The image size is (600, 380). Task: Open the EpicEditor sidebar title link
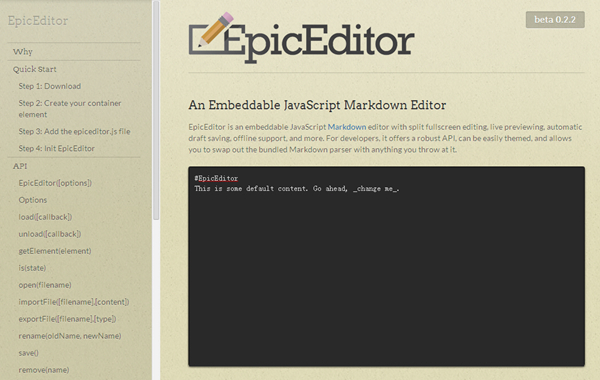[x=38, y=21]
